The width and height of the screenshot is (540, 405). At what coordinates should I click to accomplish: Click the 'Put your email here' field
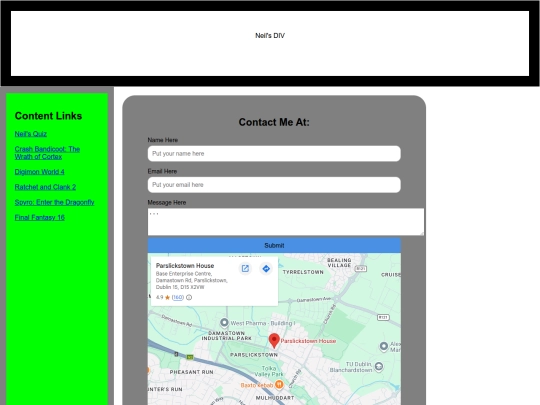tap(274, 185)
